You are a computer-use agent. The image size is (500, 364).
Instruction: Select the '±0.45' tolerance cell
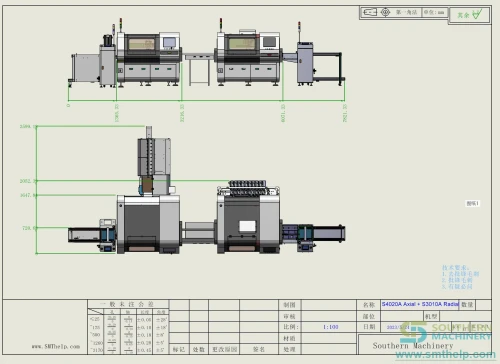[x=144, y=350]
